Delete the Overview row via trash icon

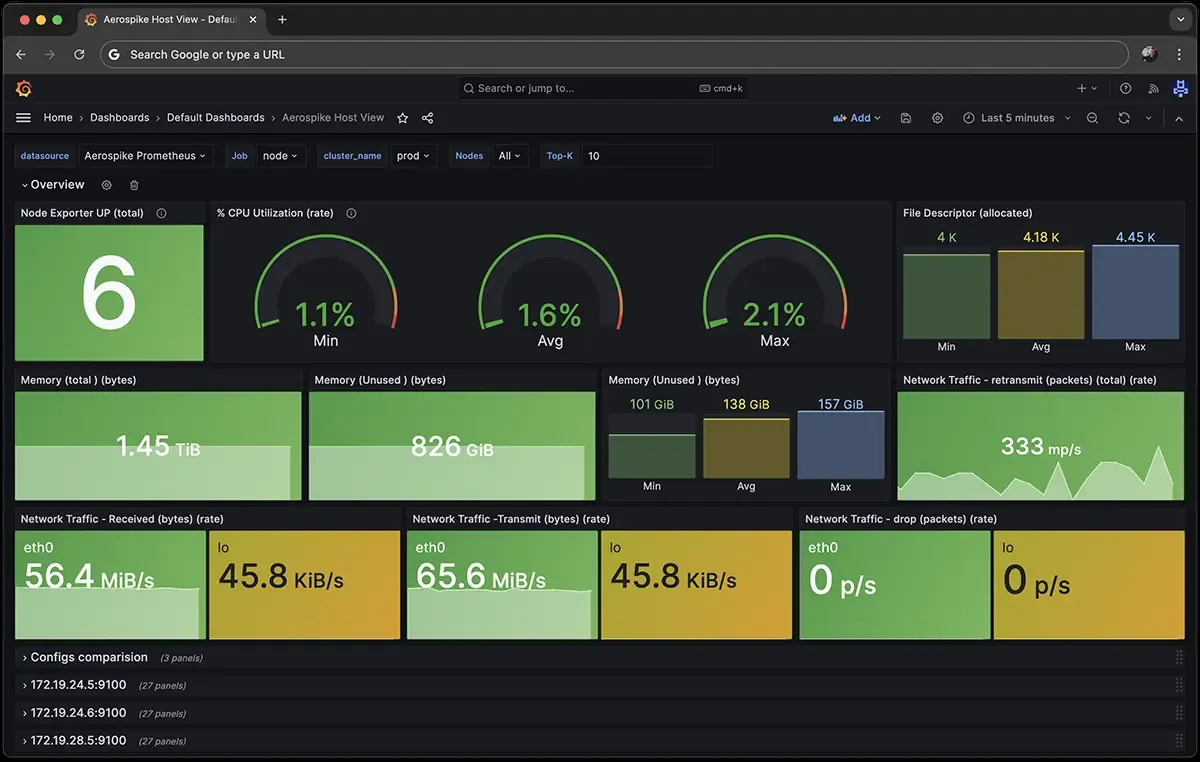pyautogui.click(x=134, y=185)
